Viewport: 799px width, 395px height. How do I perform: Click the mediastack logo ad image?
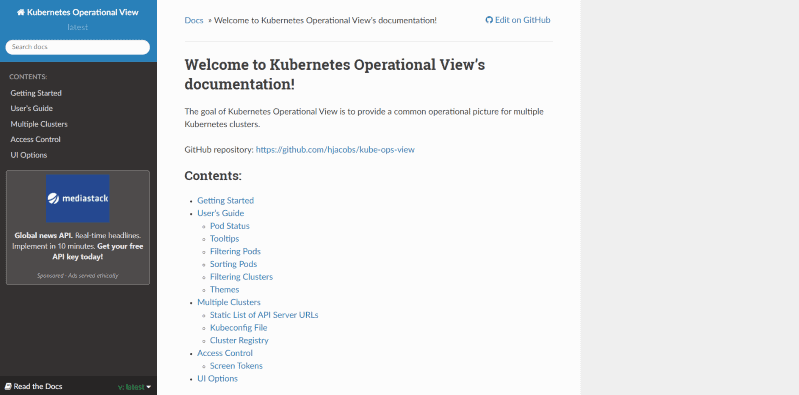(x=77, y=198)
